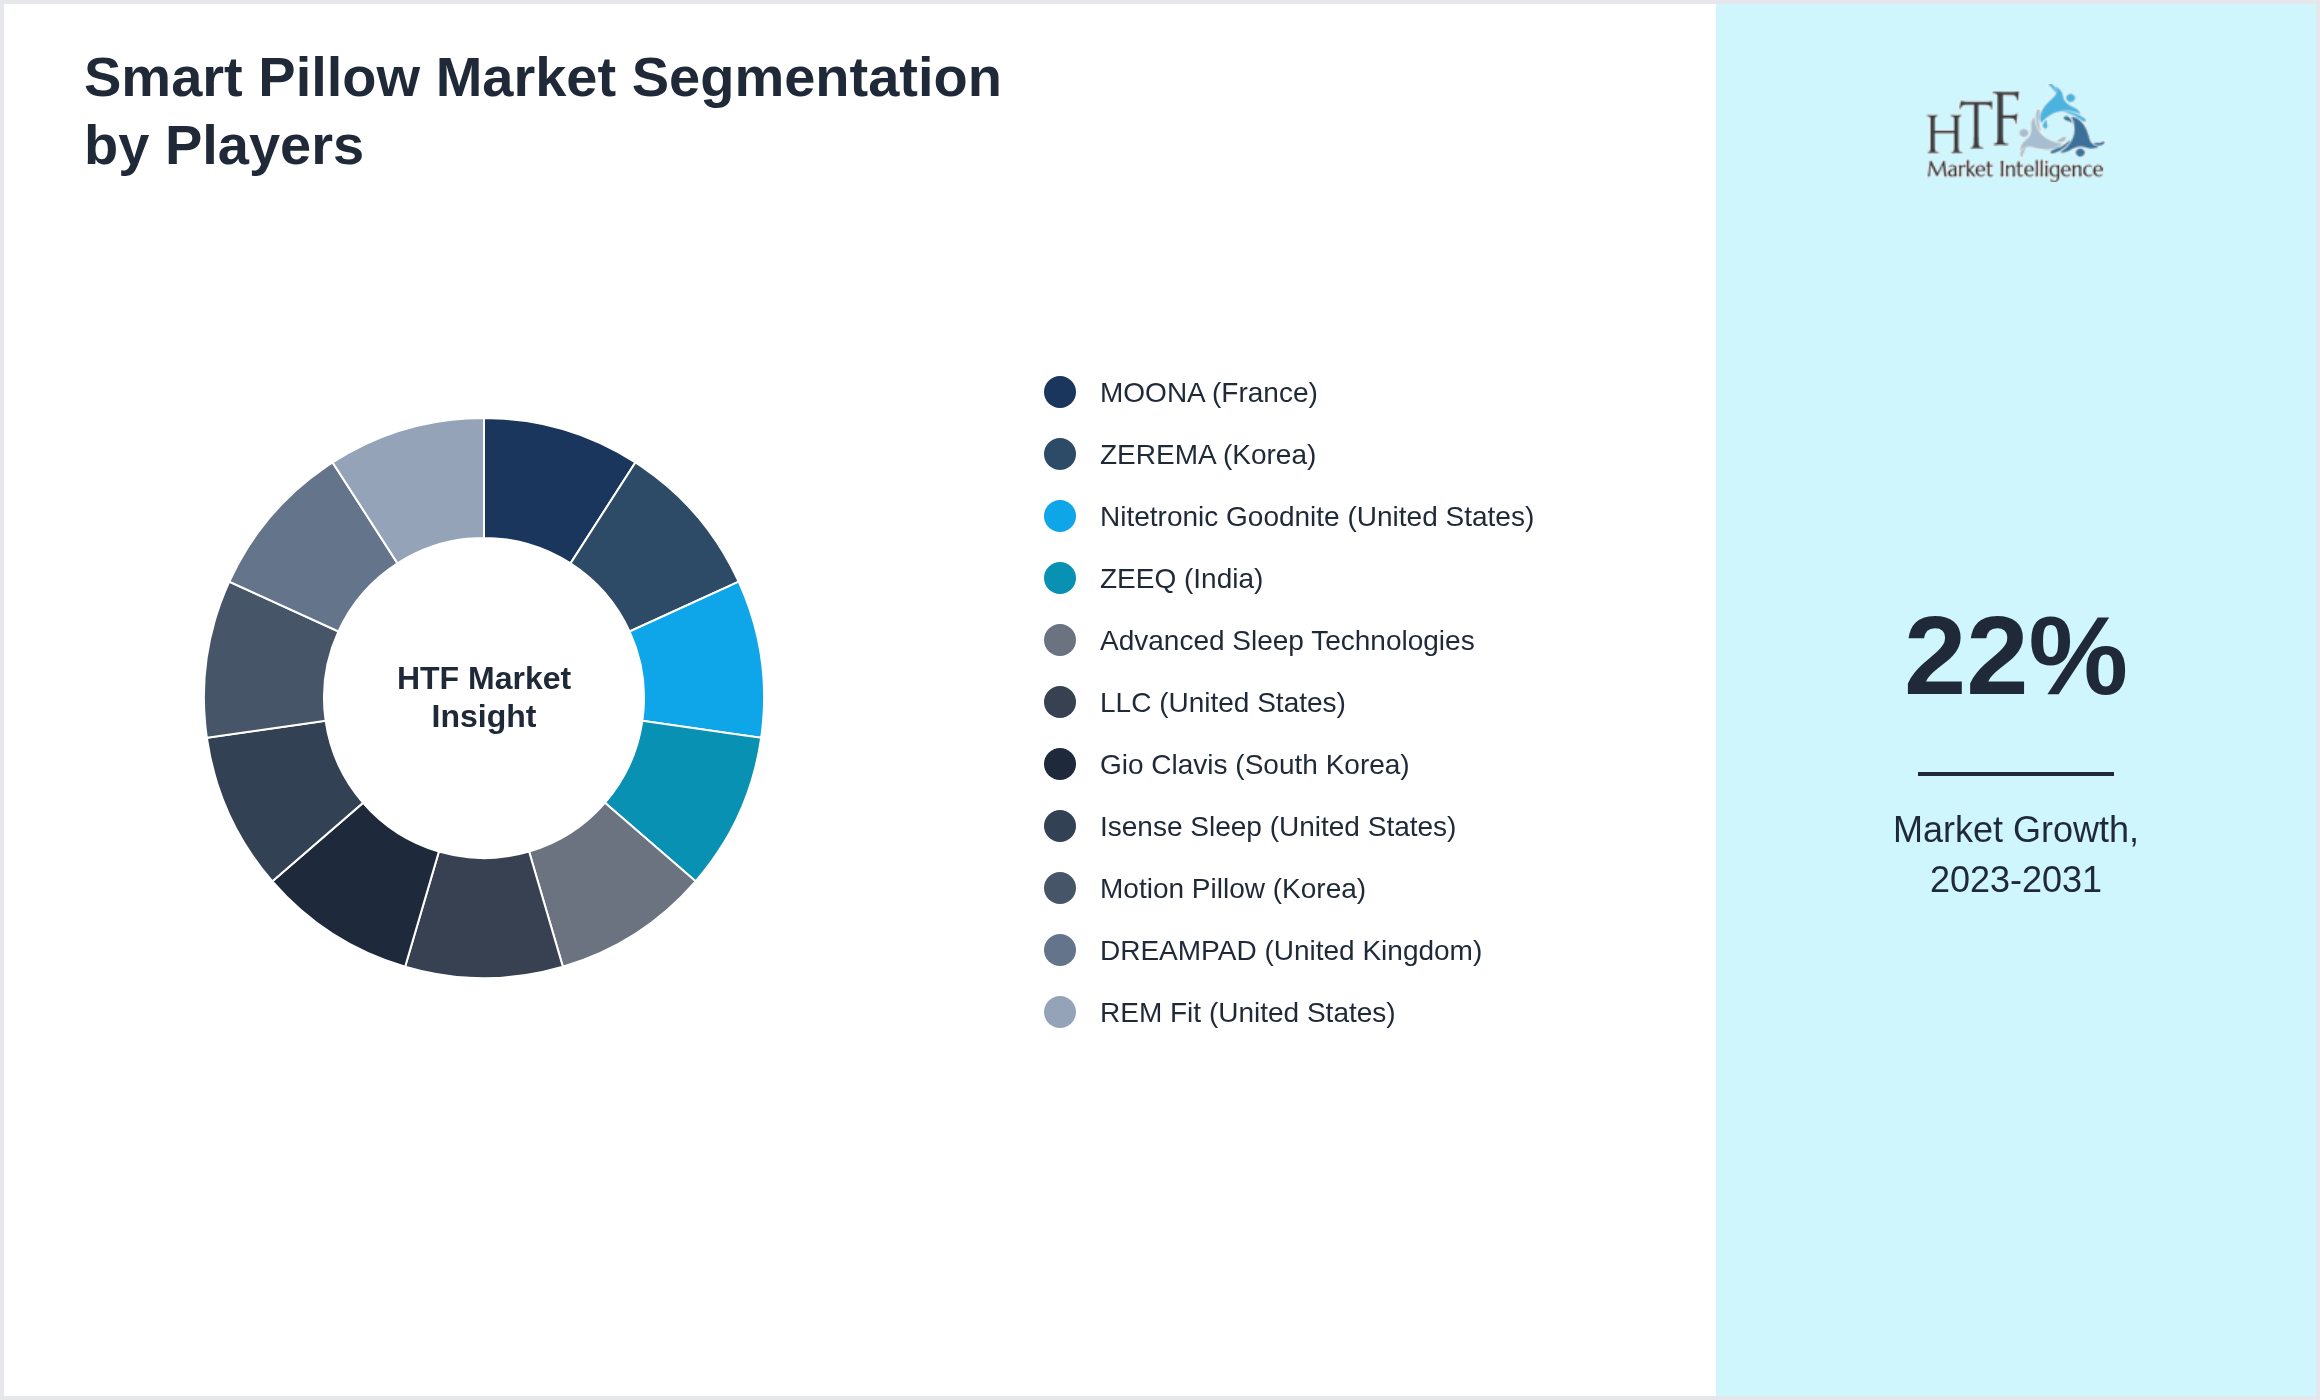Click the Advanced Sleep Technologies legend dot
The image size is (2320, 1400).
1060,640
